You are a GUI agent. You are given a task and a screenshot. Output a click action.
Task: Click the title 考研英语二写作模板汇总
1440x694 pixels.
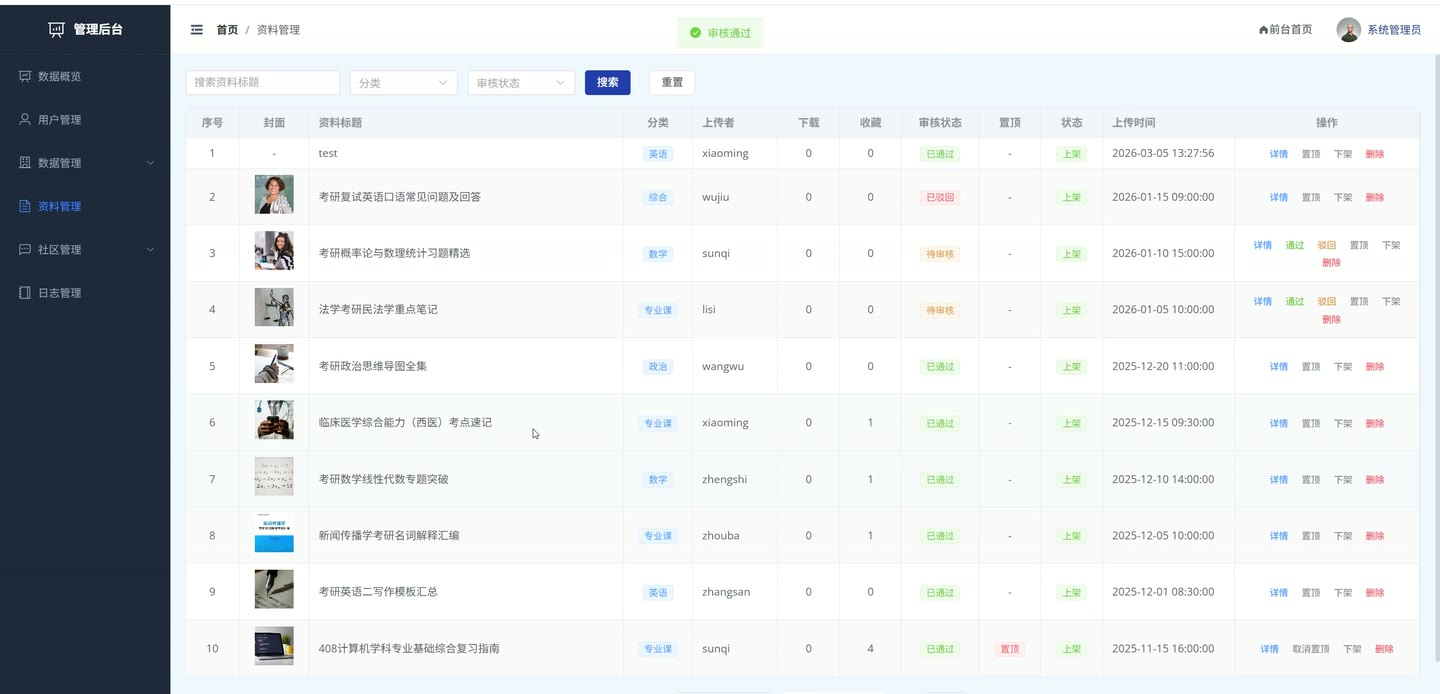point(378,592)
